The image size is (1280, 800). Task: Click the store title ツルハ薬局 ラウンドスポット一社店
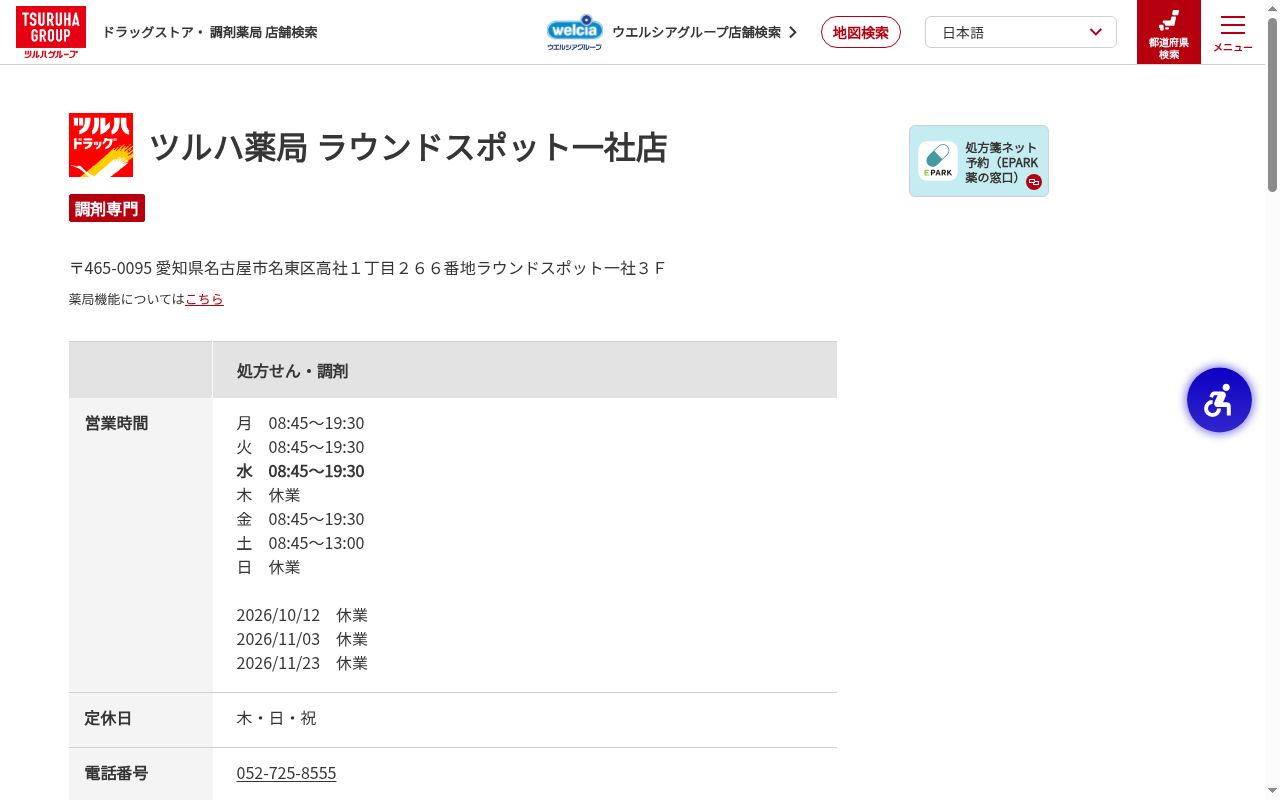tap(408, 147)
